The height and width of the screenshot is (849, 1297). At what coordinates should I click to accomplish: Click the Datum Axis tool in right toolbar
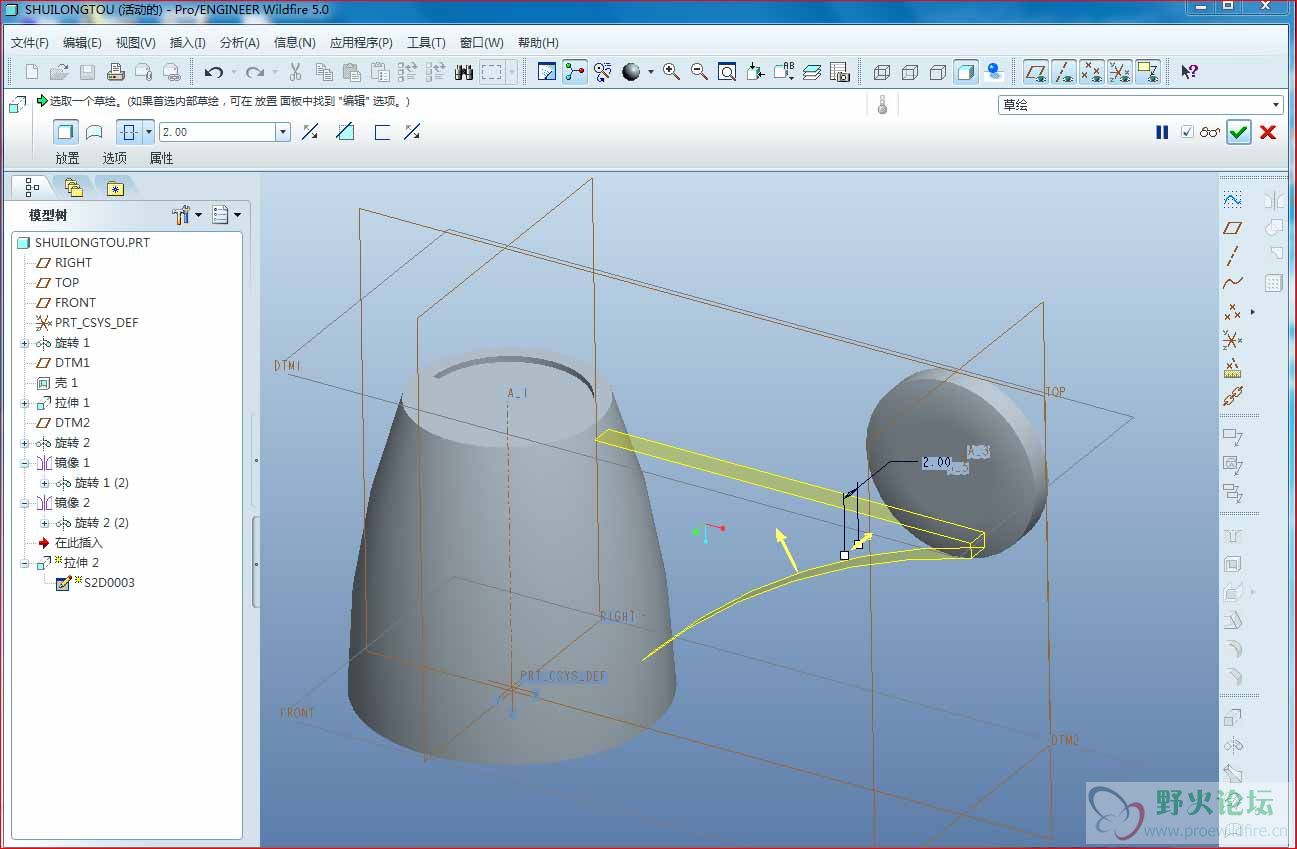[1233, 256]
